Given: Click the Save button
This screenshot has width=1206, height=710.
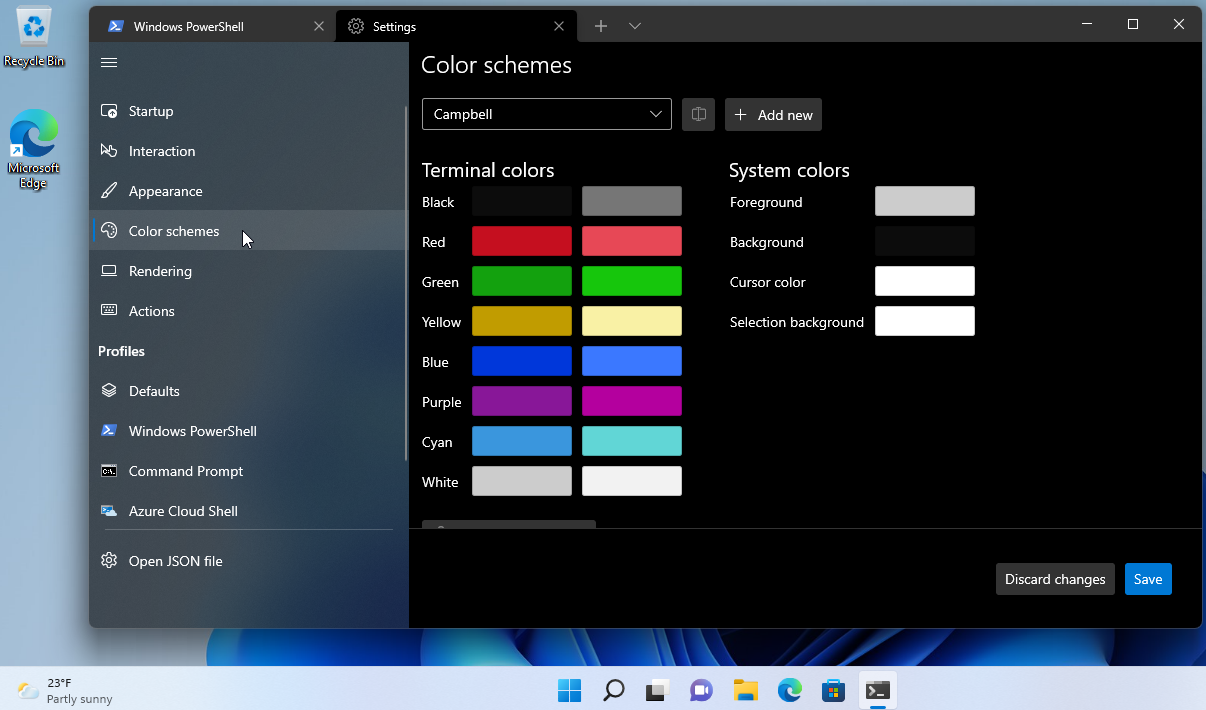Looking at the screenshot, I should pos(1148,579).
